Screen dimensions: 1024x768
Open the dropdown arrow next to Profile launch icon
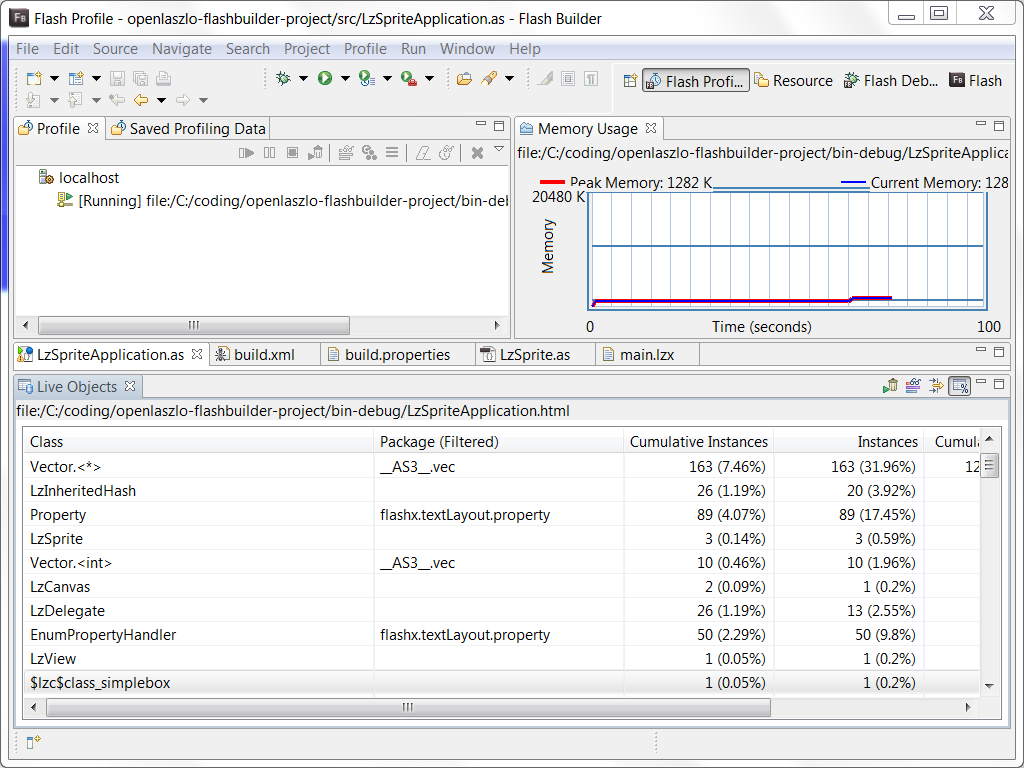pos(387,79)
